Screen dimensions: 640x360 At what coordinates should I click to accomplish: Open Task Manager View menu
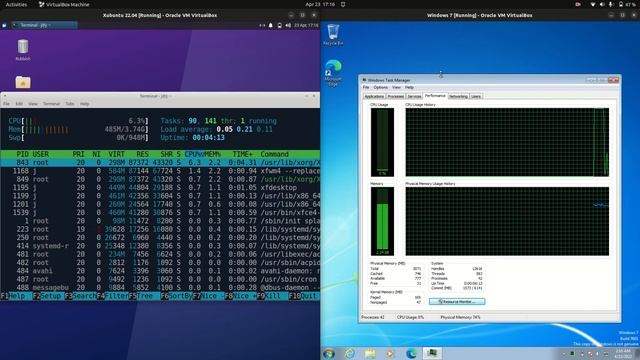point(396,87)
